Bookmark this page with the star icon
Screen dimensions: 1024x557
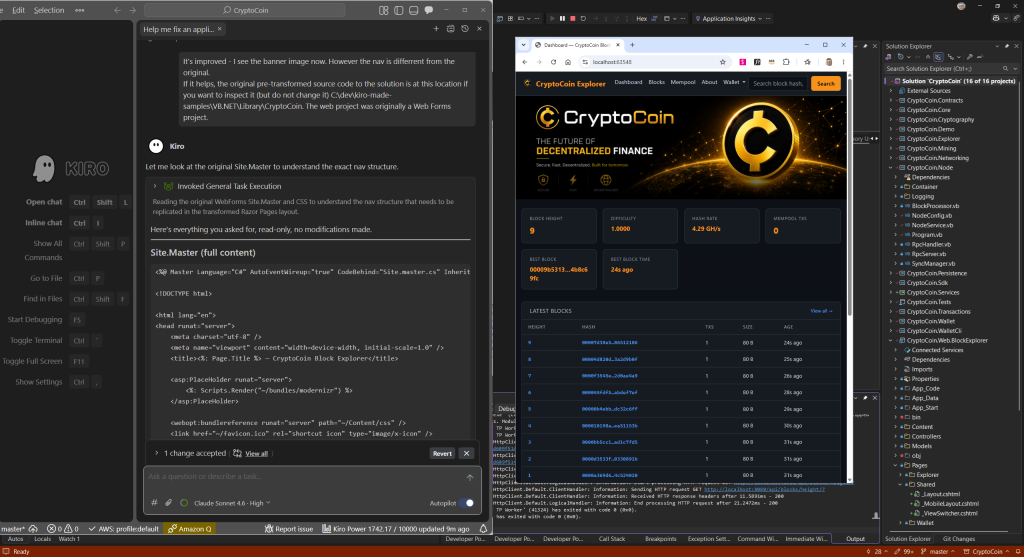pos(722,62)
